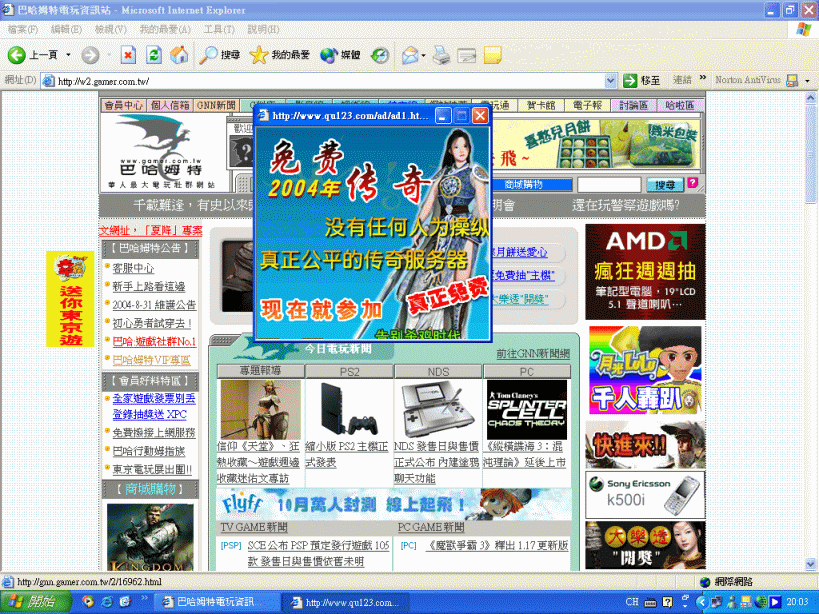Expand the 連結 links toolbar chevron
Image resolution: width=819 pixels, height=614 pixels.
703,78
